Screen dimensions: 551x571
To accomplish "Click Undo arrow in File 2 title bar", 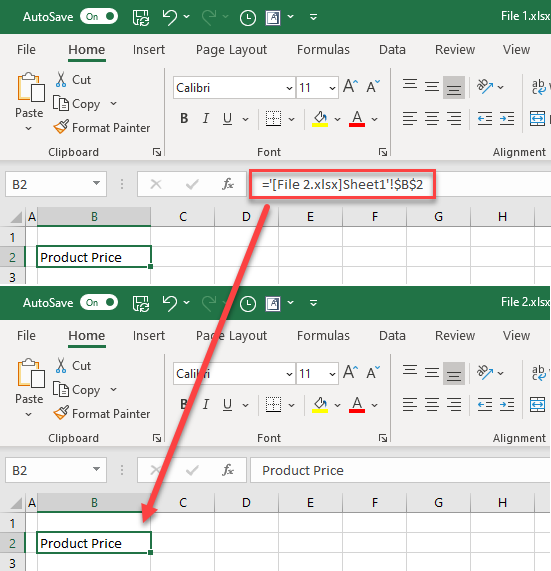I will [170, 303].
